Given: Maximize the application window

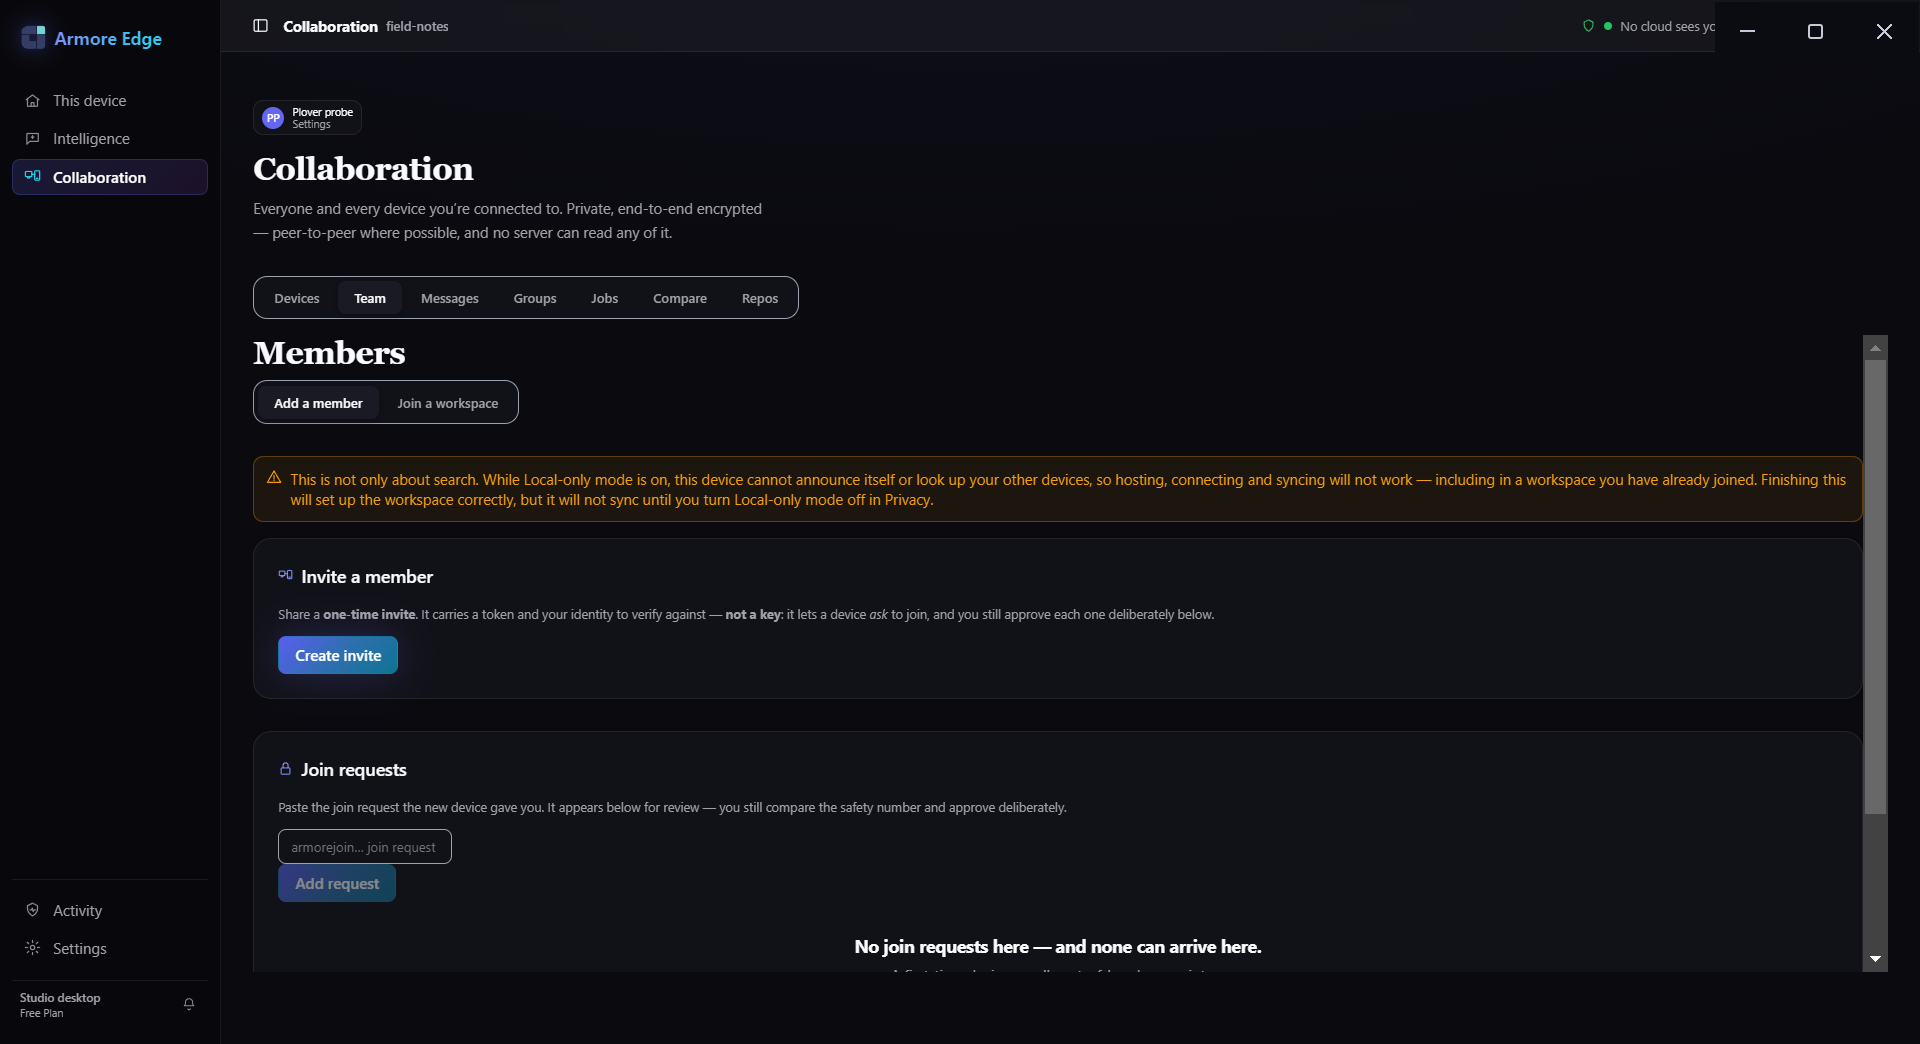Looking at the screenshot, I should pos(1815,31).
